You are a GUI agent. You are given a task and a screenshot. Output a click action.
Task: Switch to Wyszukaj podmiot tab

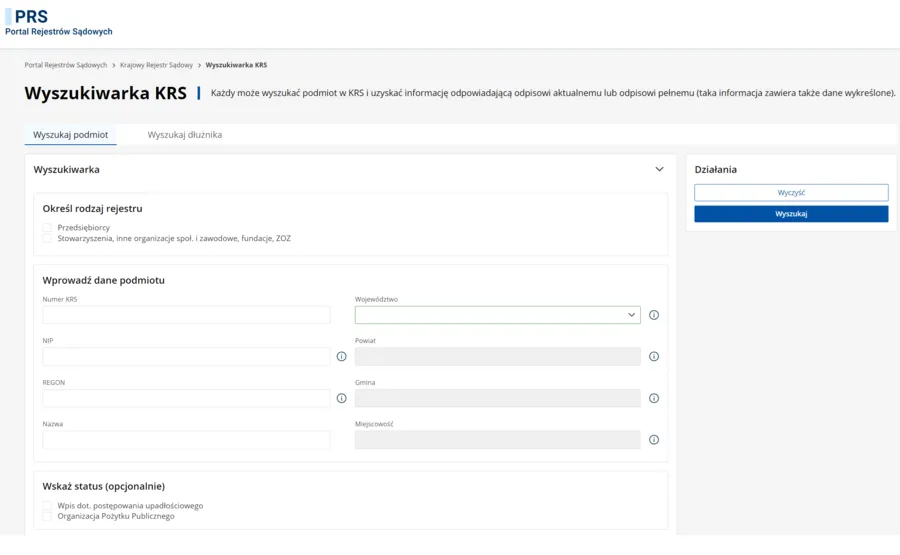click(x=71, y=135)
